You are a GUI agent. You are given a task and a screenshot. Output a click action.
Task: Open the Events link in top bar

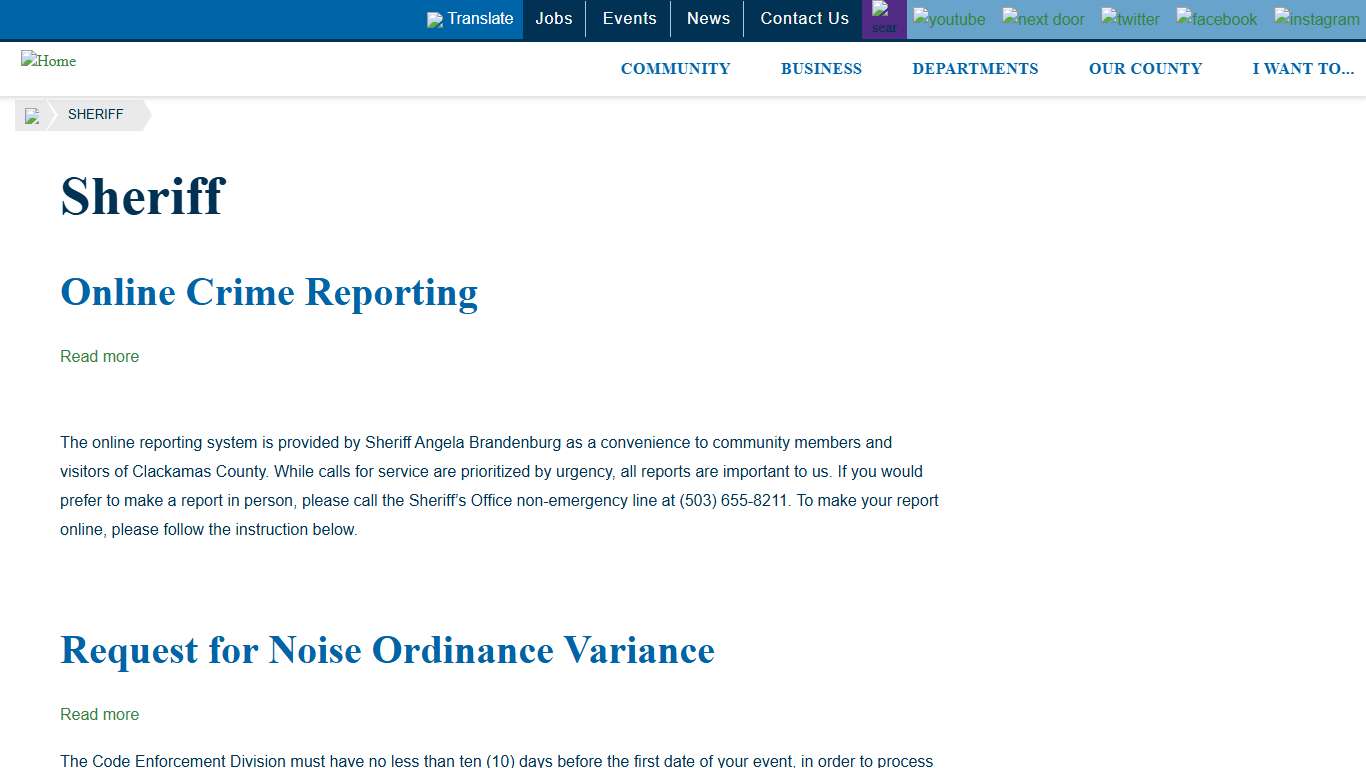pyautogui.click(x=629, y=19)
